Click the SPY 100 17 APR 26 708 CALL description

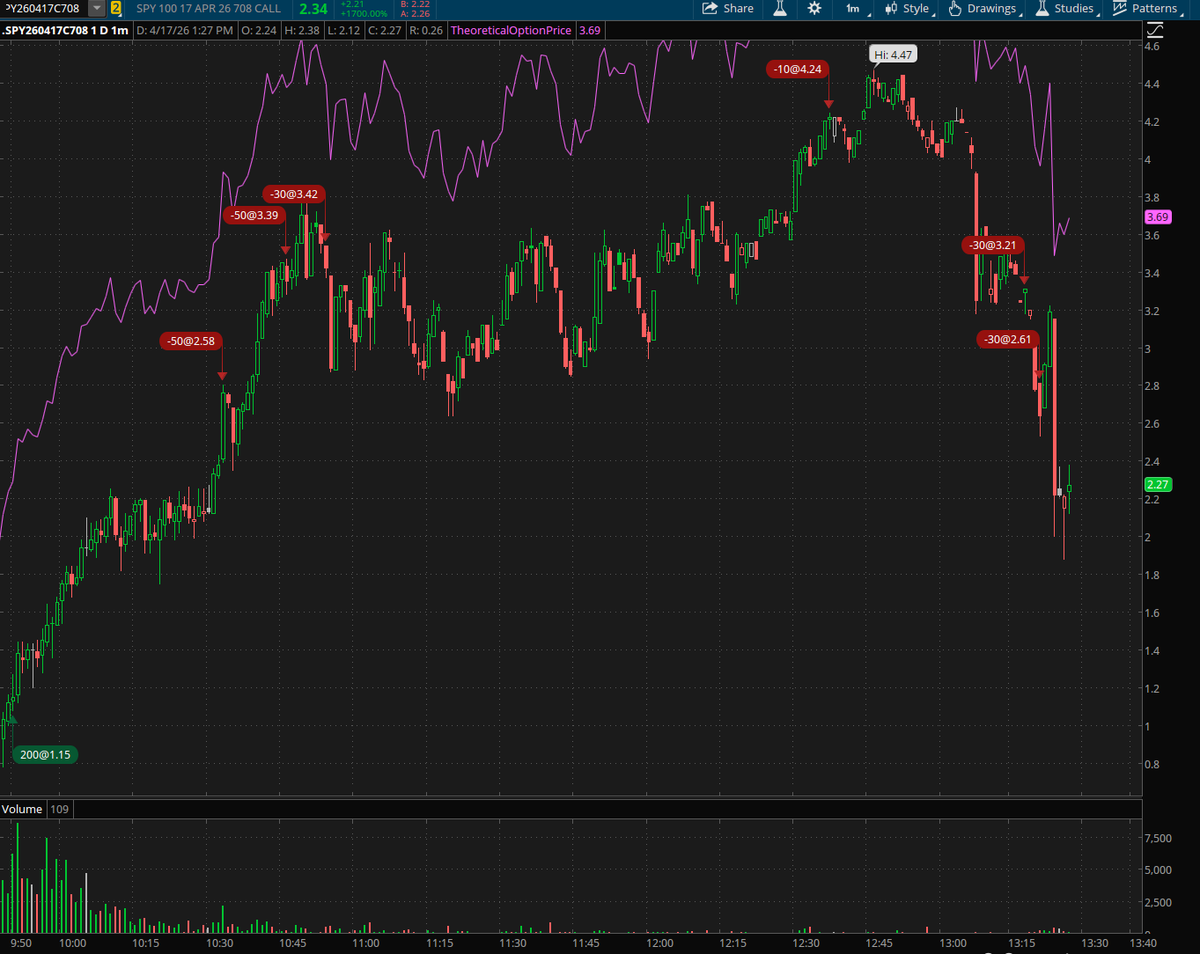pyautogui.click(x=210, y=8)
